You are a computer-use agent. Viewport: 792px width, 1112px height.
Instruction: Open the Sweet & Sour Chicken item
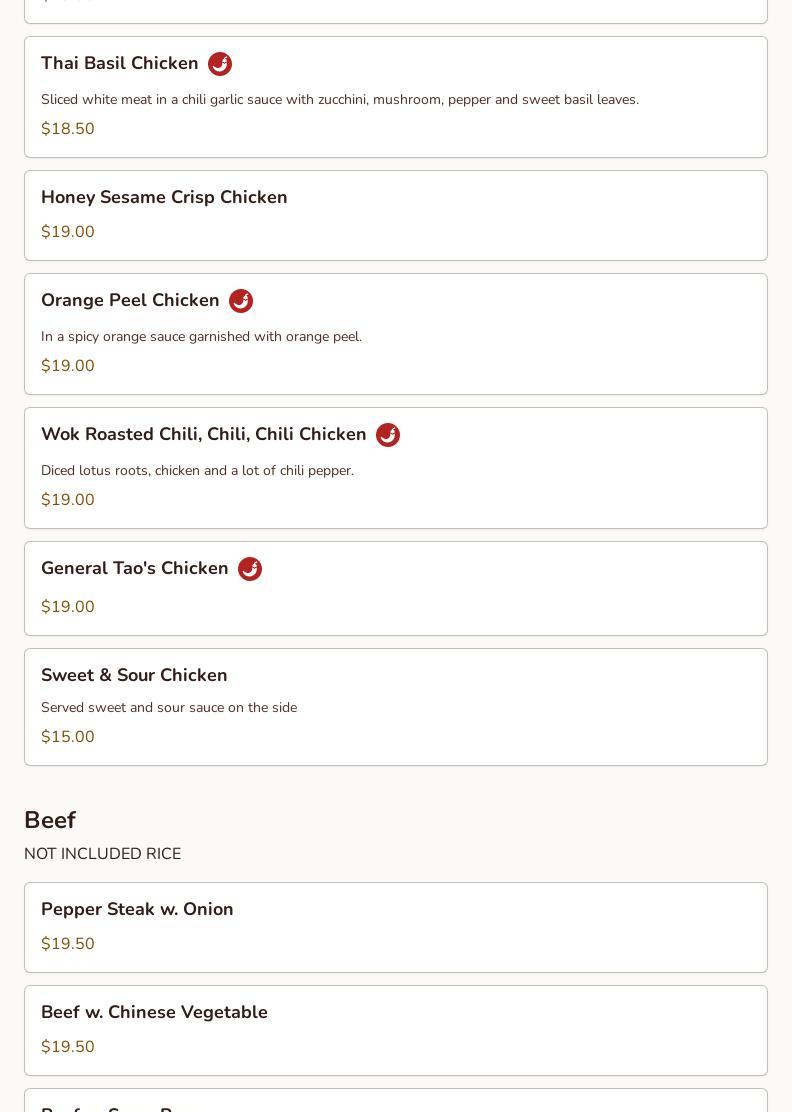396,707
